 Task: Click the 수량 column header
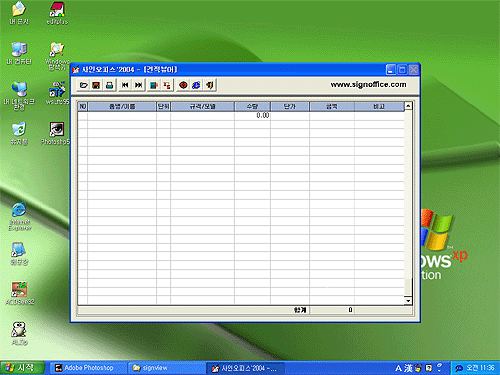coord(252,107)
